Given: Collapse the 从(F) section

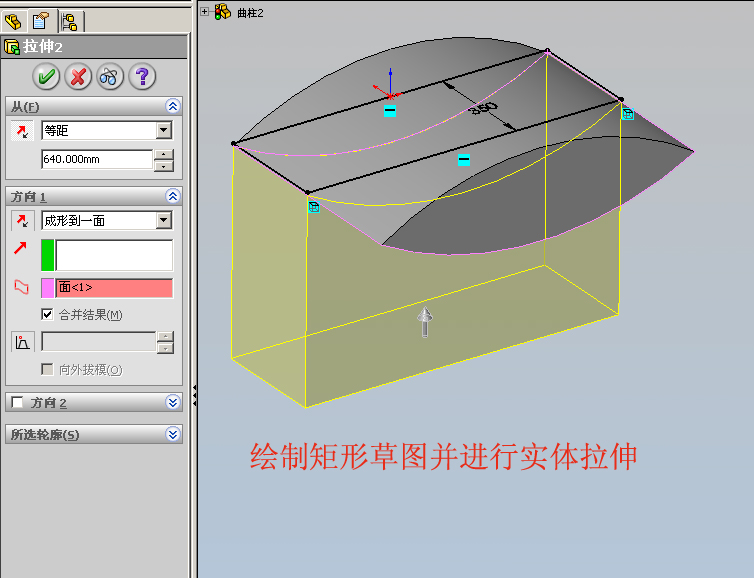Looking at the screenshot, I should click(x=173, y=106).
